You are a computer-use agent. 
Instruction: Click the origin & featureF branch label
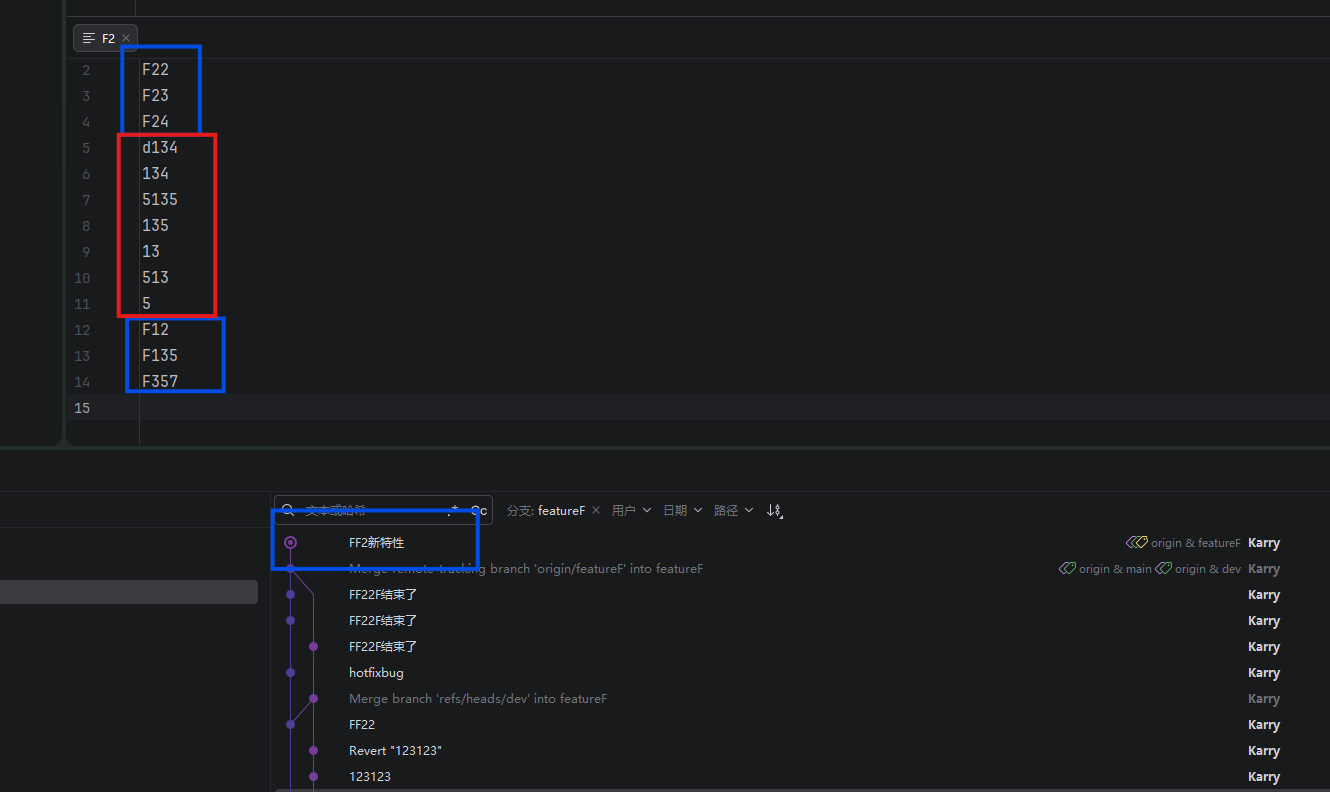coord(1196,543)
